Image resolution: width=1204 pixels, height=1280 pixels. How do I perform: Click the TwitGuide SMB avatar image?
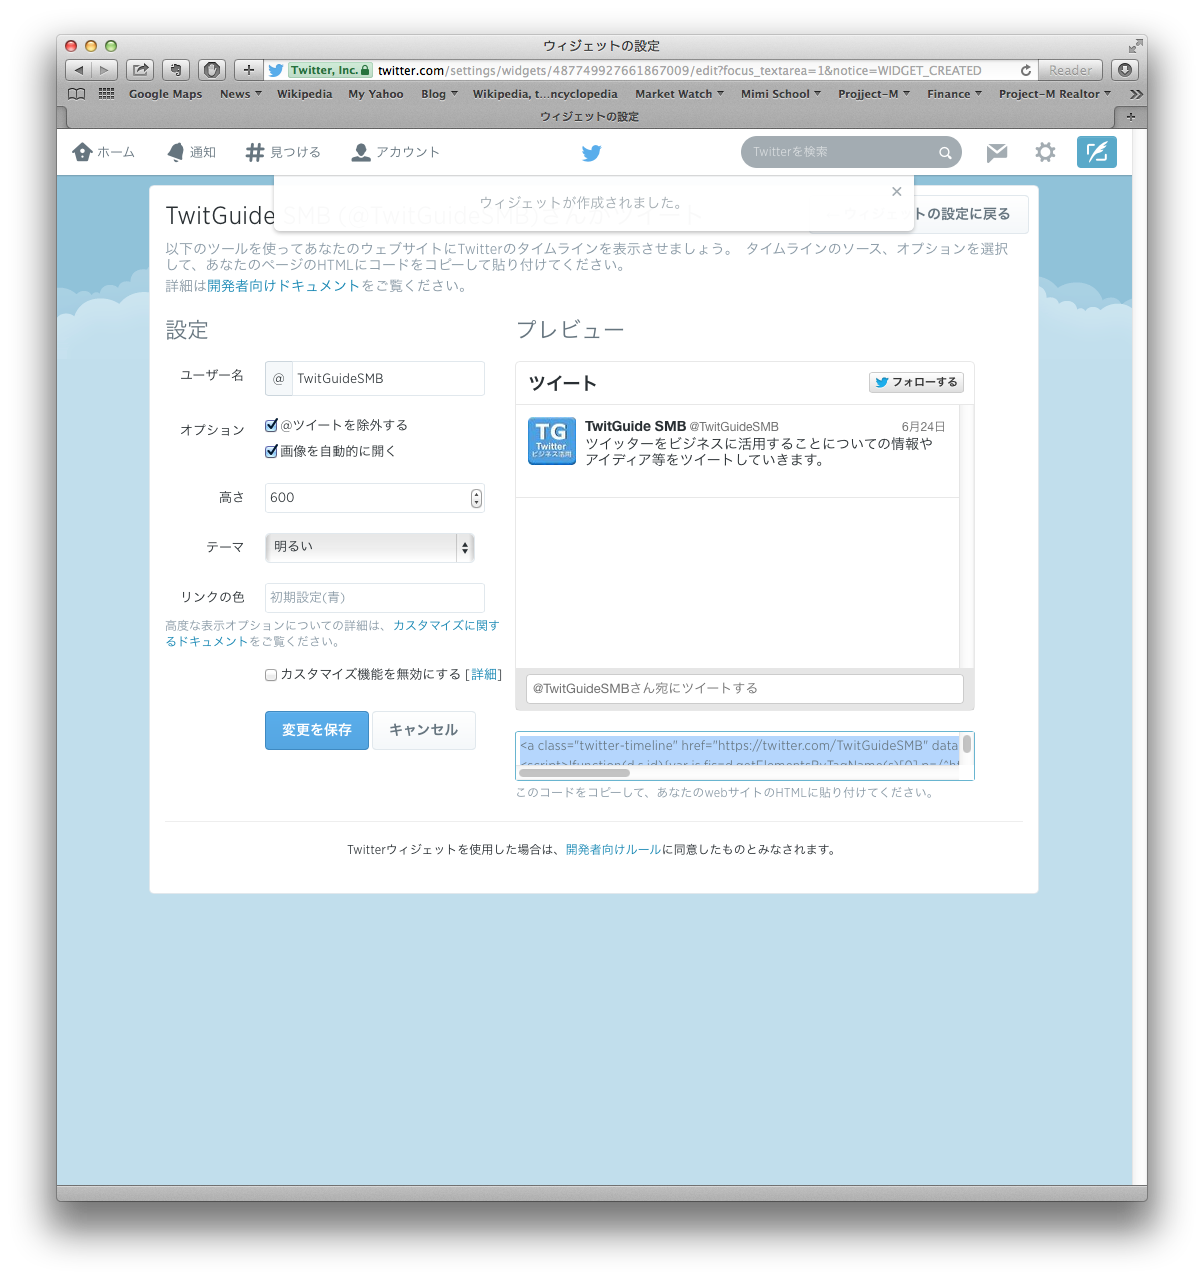pyautogui.click(x=552, y=441)
